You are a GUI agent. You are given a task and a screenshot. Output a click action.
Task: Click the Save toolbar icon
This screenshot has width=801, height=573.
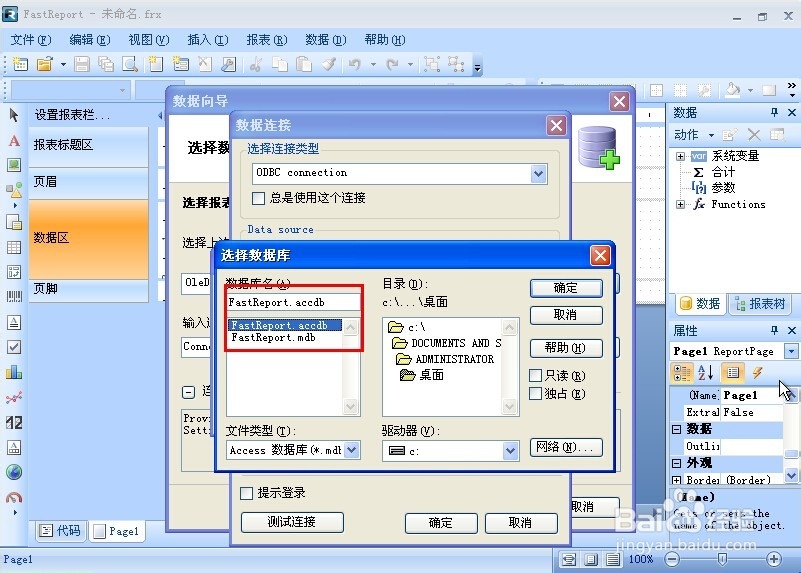click(82, 64)
